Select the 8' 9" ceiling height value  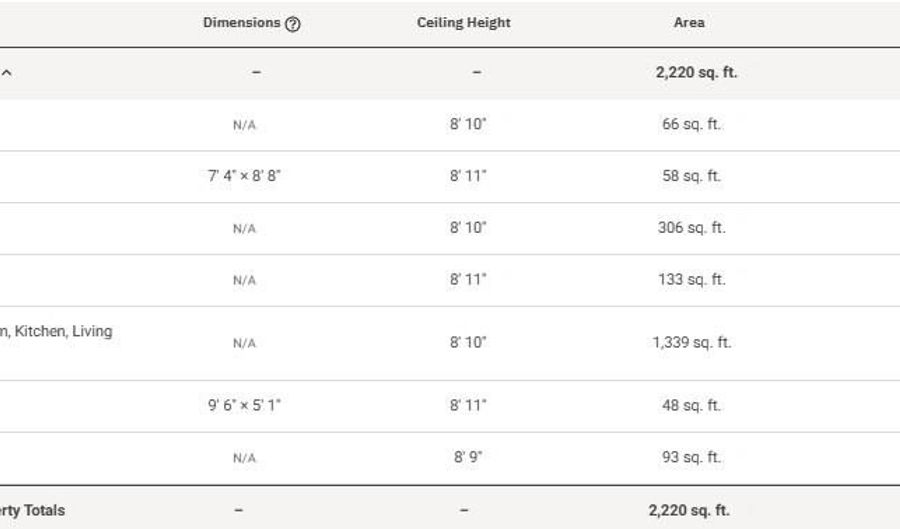pos(468,457)
